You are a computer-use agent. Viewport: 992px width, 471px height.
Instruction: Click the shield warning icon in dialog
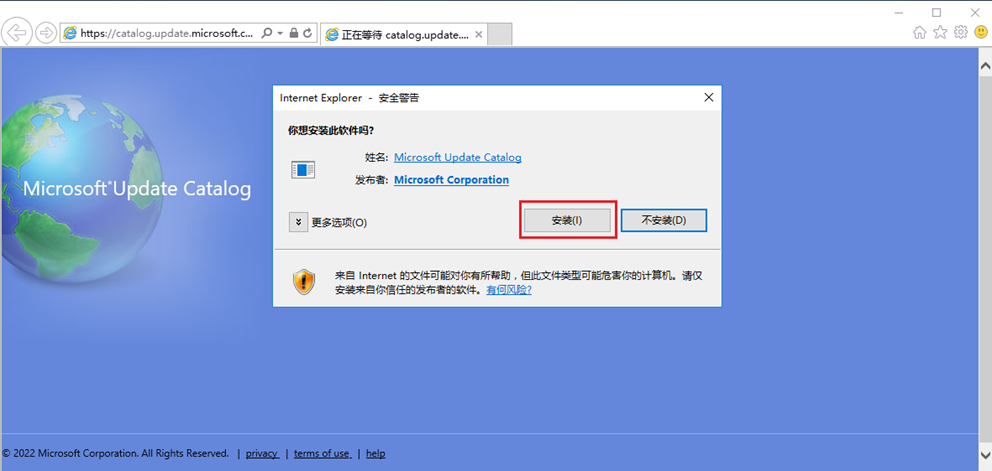click(304, 282)
